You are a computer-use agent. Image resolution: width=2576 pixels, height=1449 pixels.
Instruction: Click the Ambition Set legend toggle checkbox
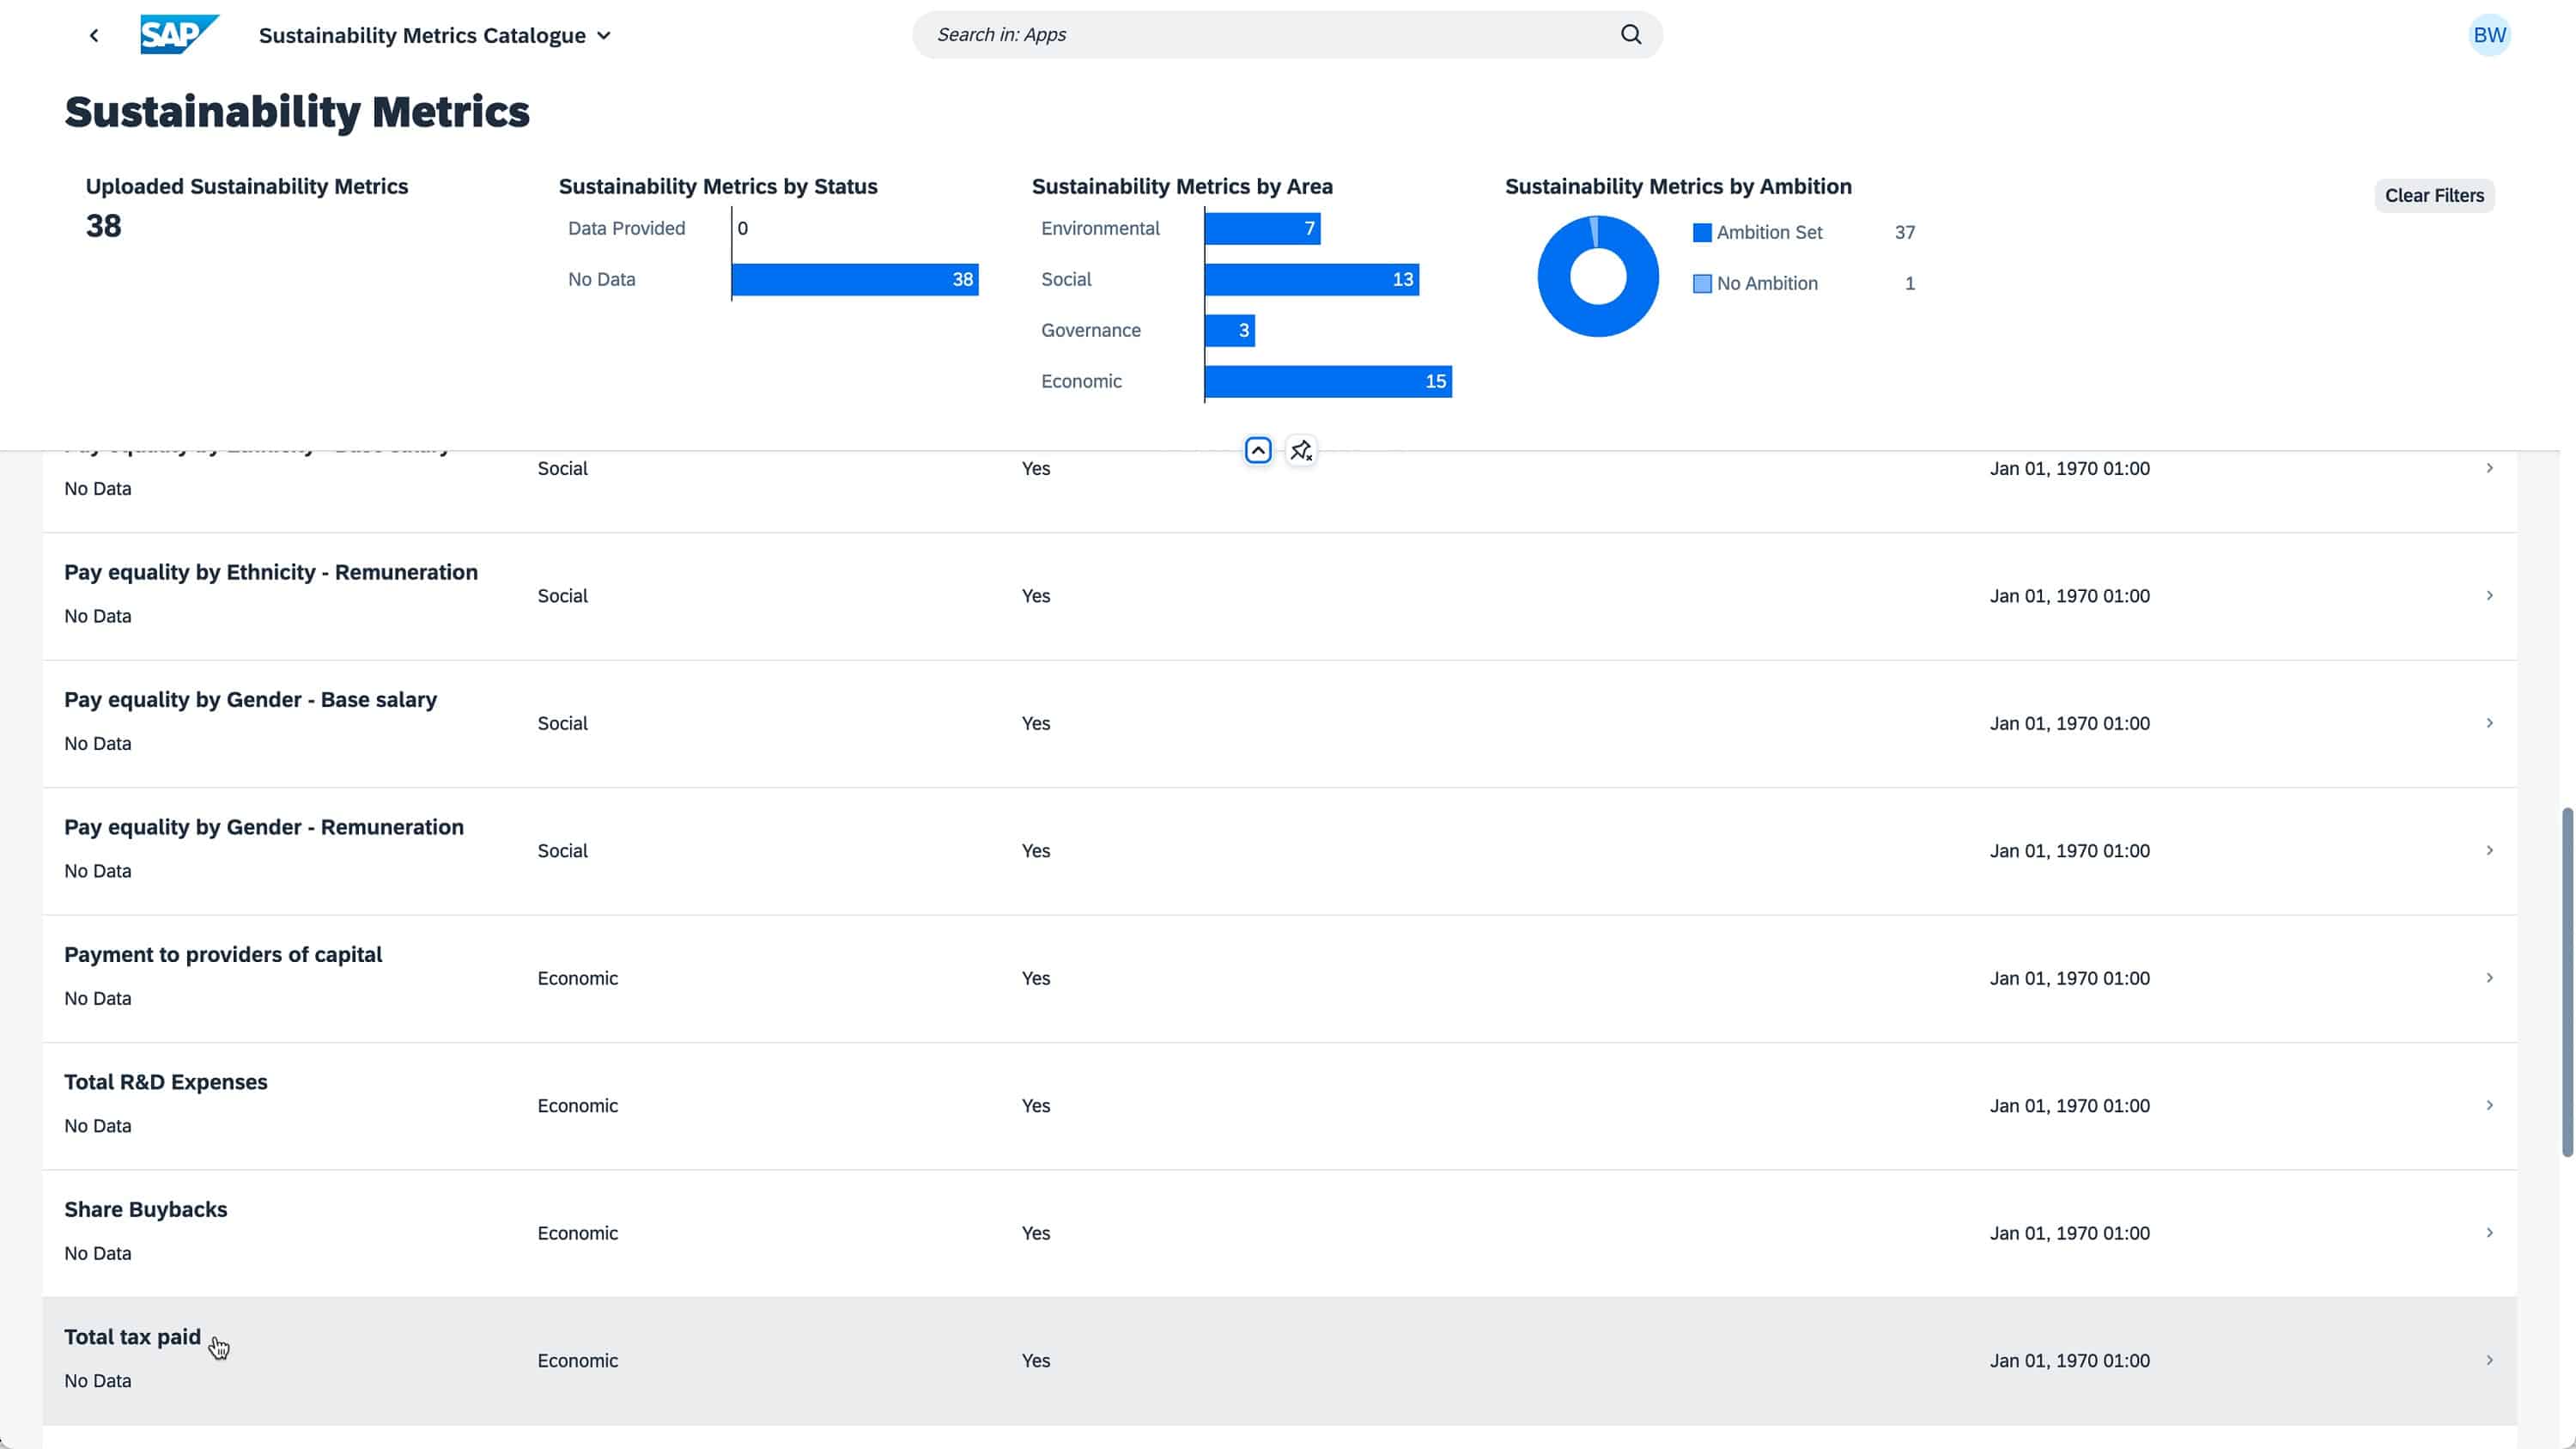tap(1702, 232)
